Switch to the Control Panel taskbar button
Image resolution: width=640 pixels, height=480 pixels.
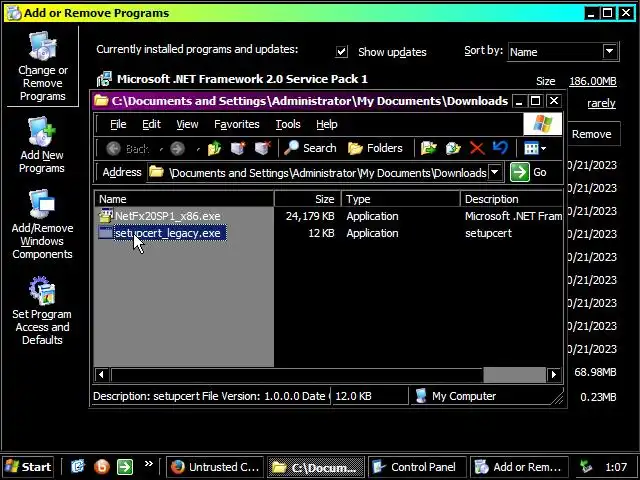[417, 467]
